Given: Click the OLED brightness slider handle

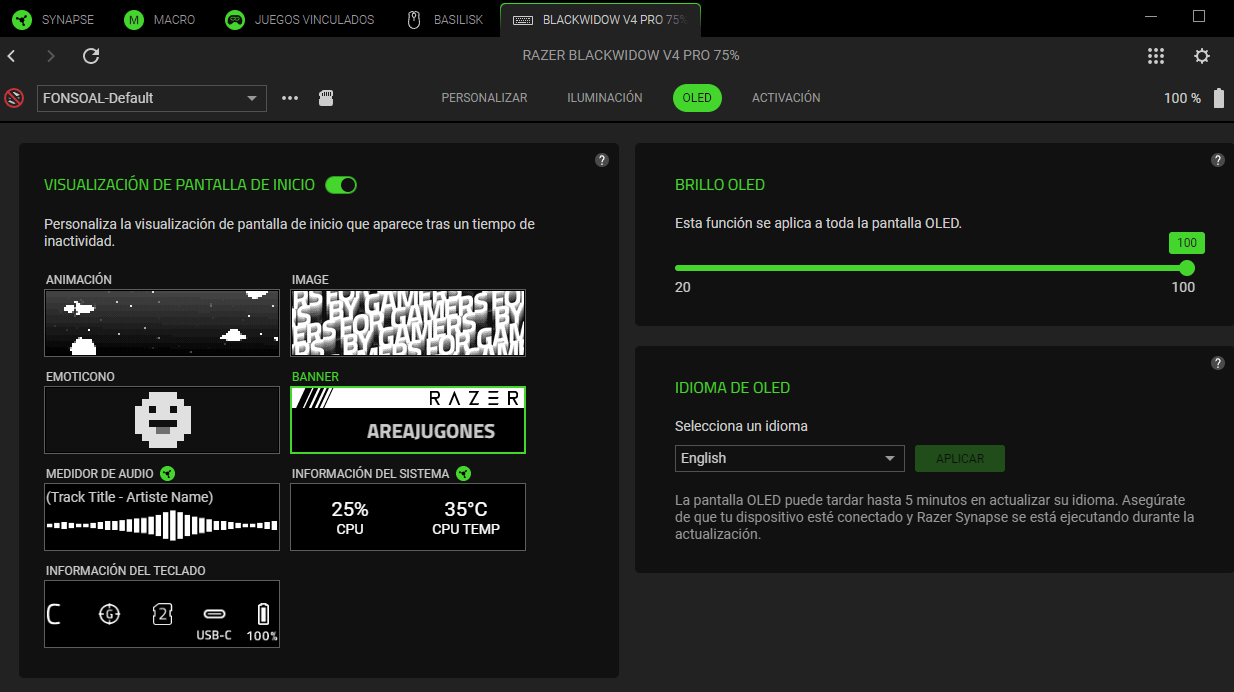Looking at the screenshot, I should pos(1187,268).
